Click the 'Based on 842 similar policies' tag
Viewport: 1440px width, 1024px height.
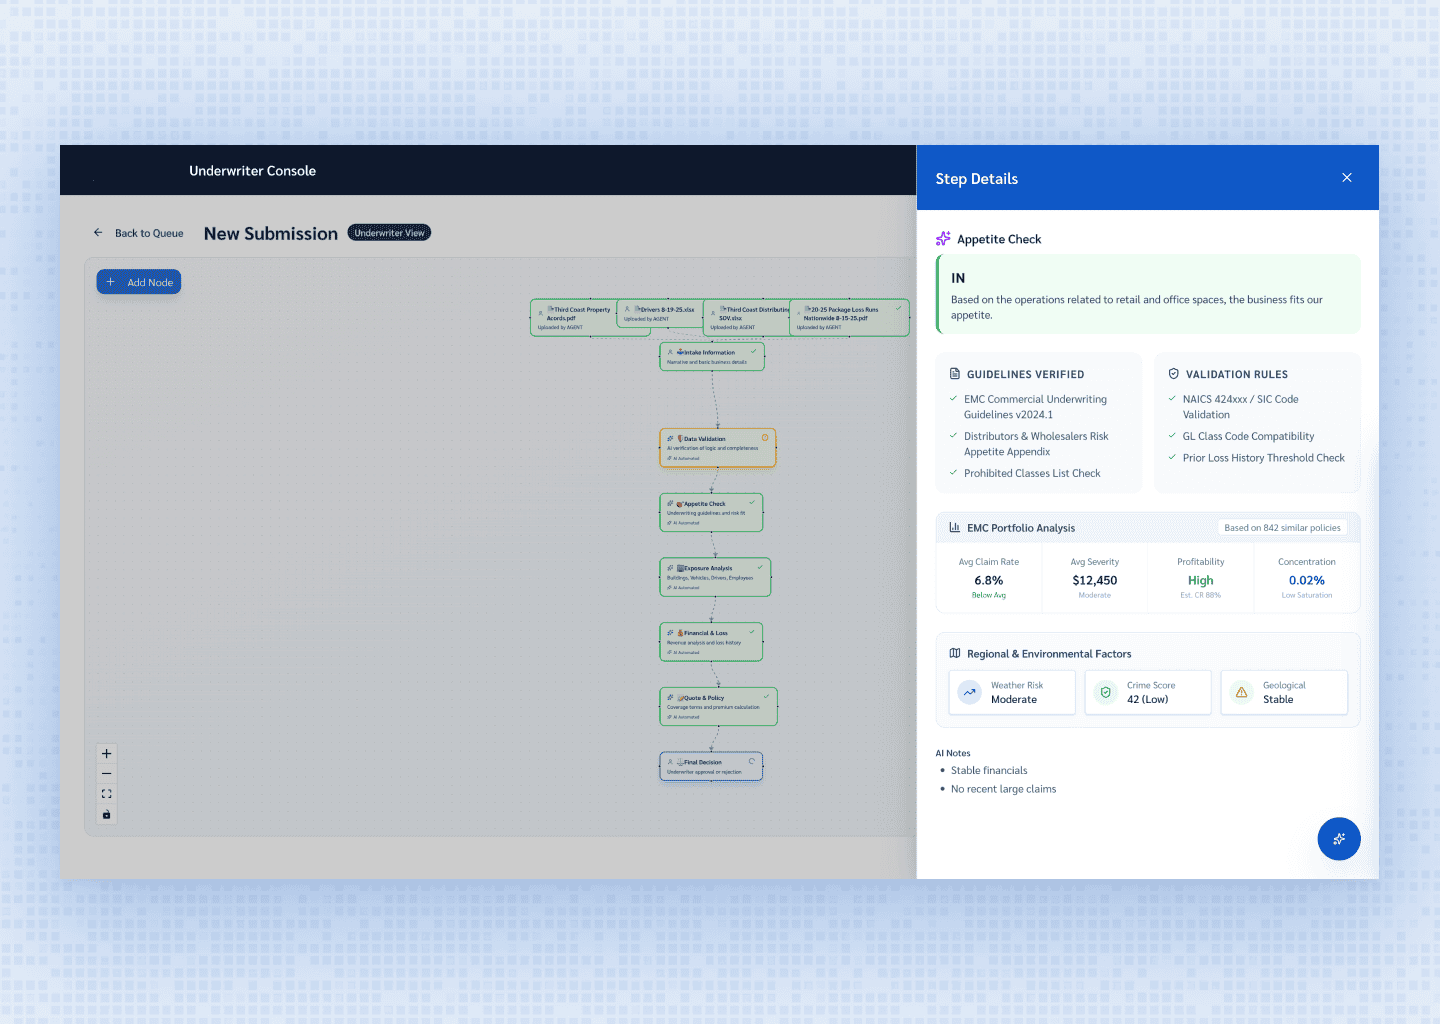[x=1281, y=528]
